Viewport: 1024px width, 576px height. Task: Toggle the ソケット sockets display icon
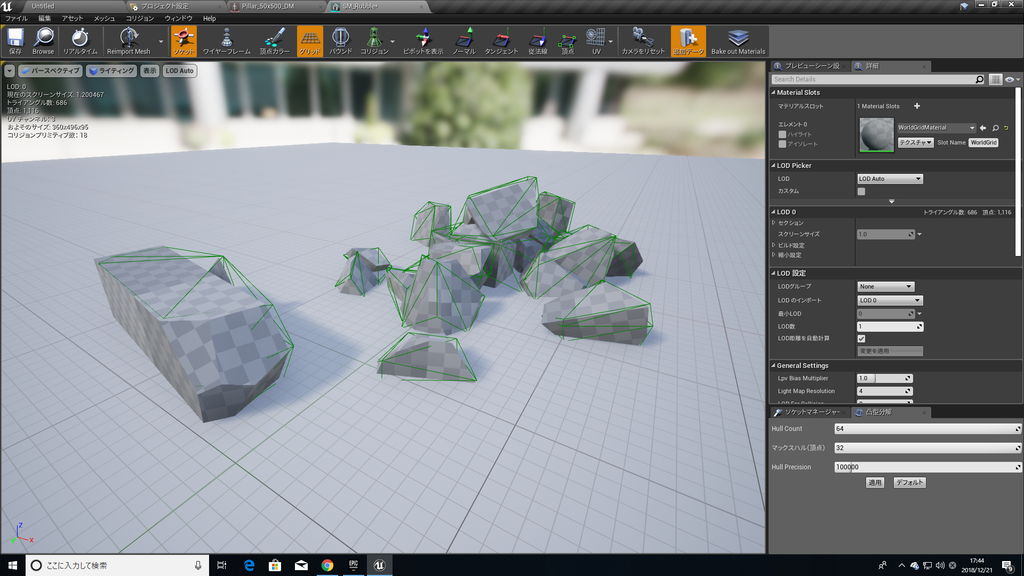point(184,41)
